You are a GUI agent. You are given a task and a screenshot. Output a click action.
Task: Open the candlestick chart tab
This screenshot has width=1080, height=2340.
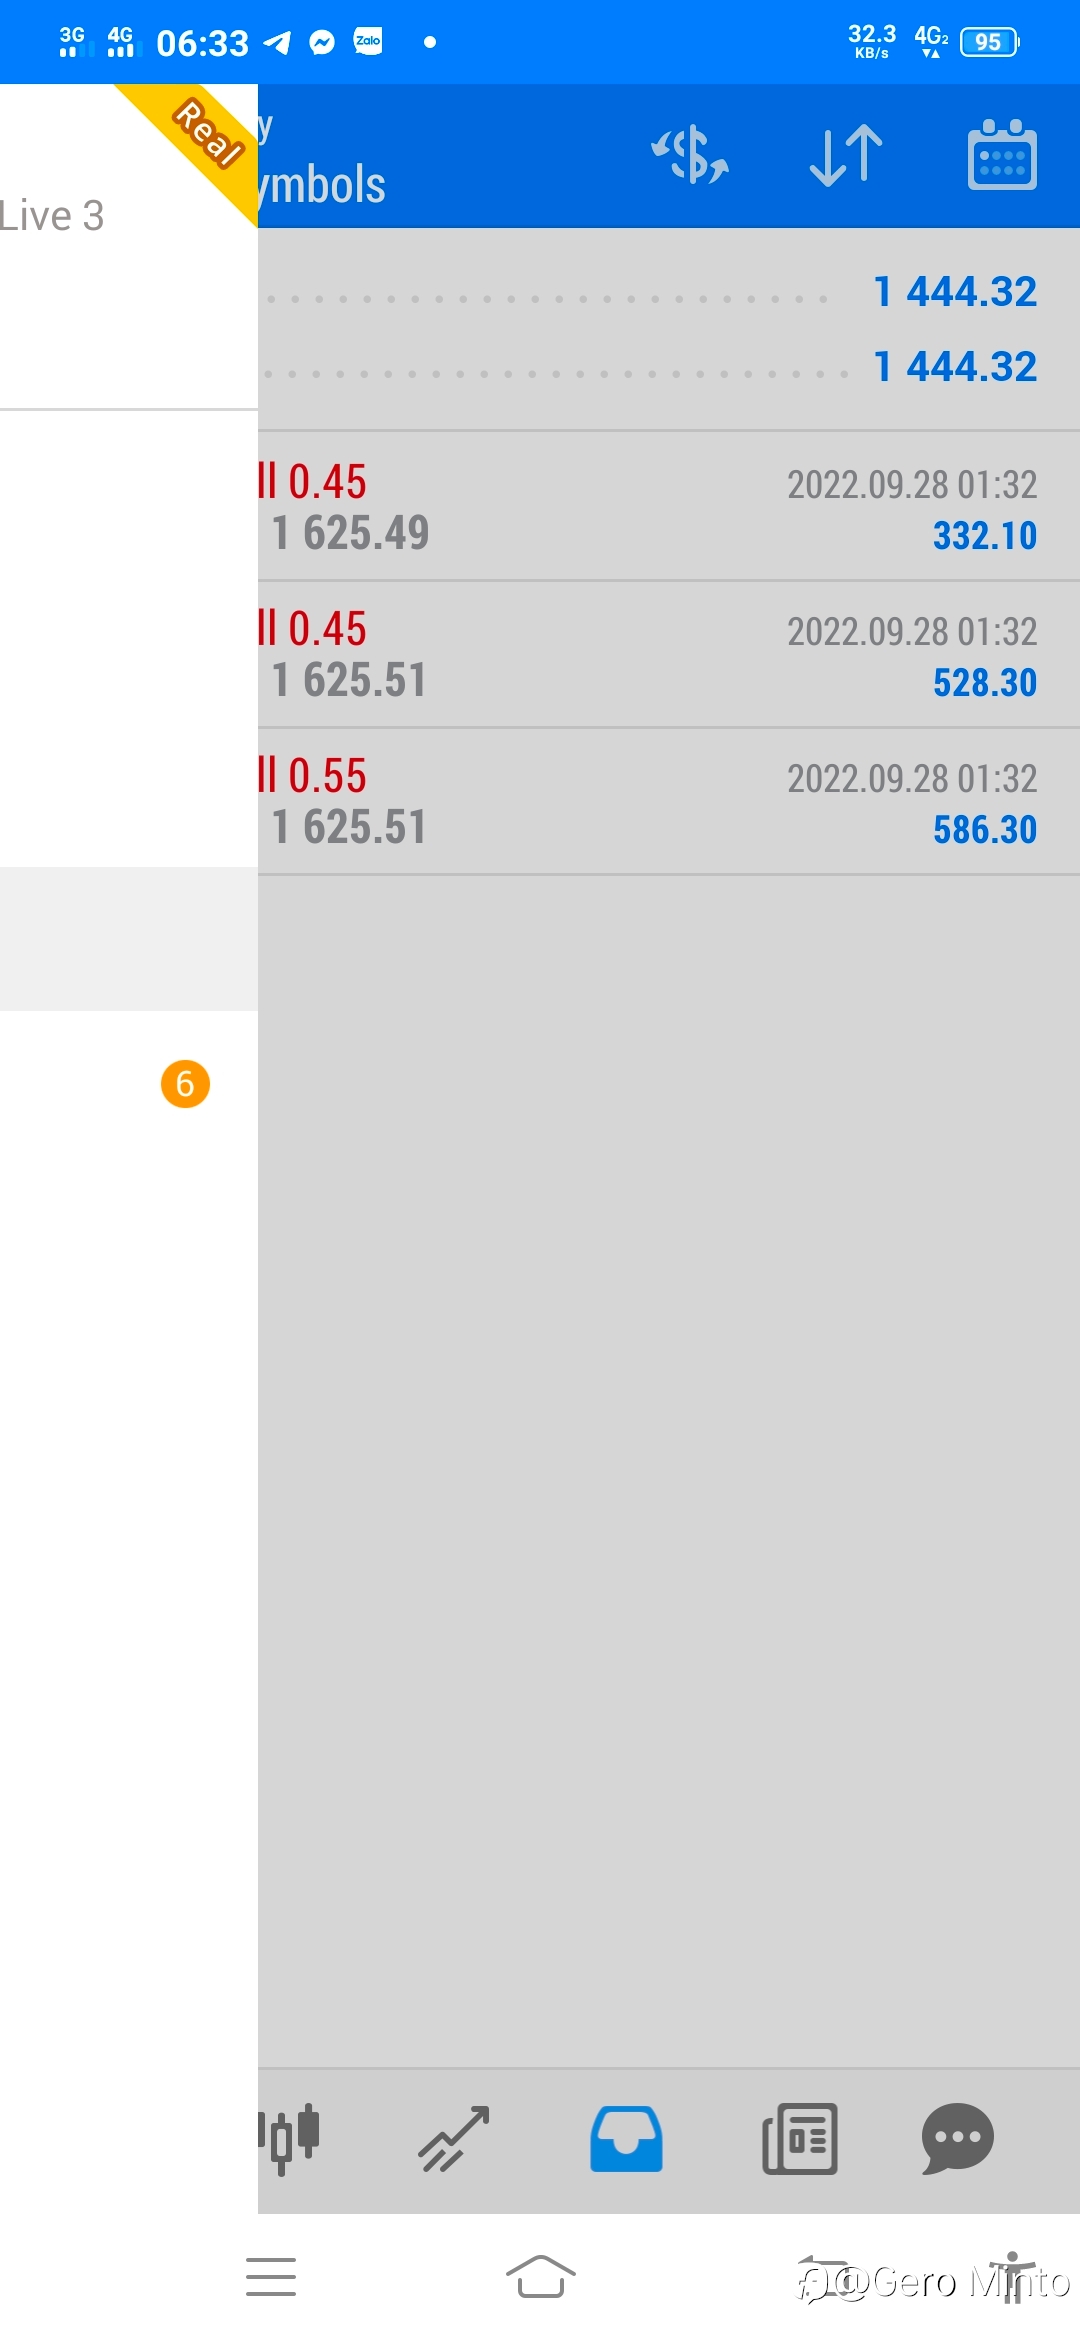tap(289, 2139)
